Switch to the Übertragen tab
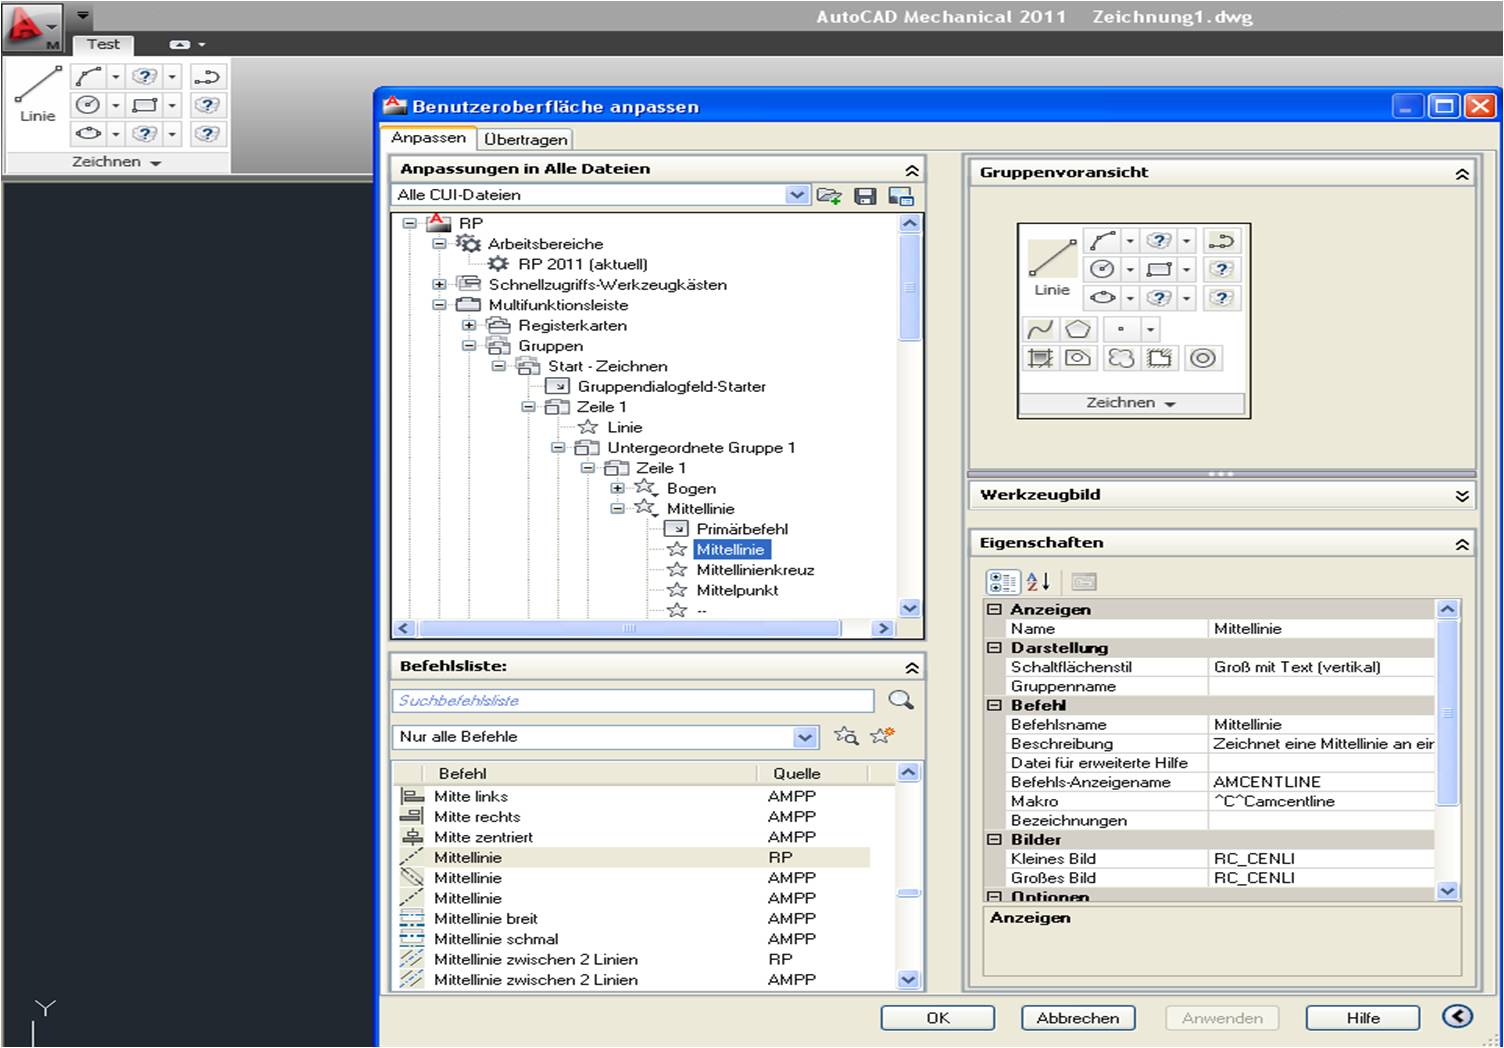Image resolution: width=1504 pixels, height=1048 pixels. tap(526, 139)
